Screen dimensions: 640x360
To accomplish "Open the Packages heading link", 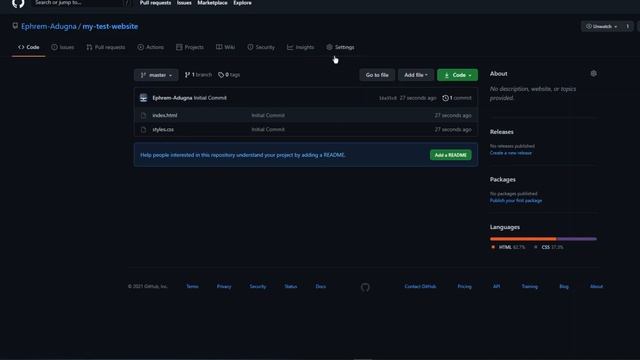I will [x=502, y=180].
